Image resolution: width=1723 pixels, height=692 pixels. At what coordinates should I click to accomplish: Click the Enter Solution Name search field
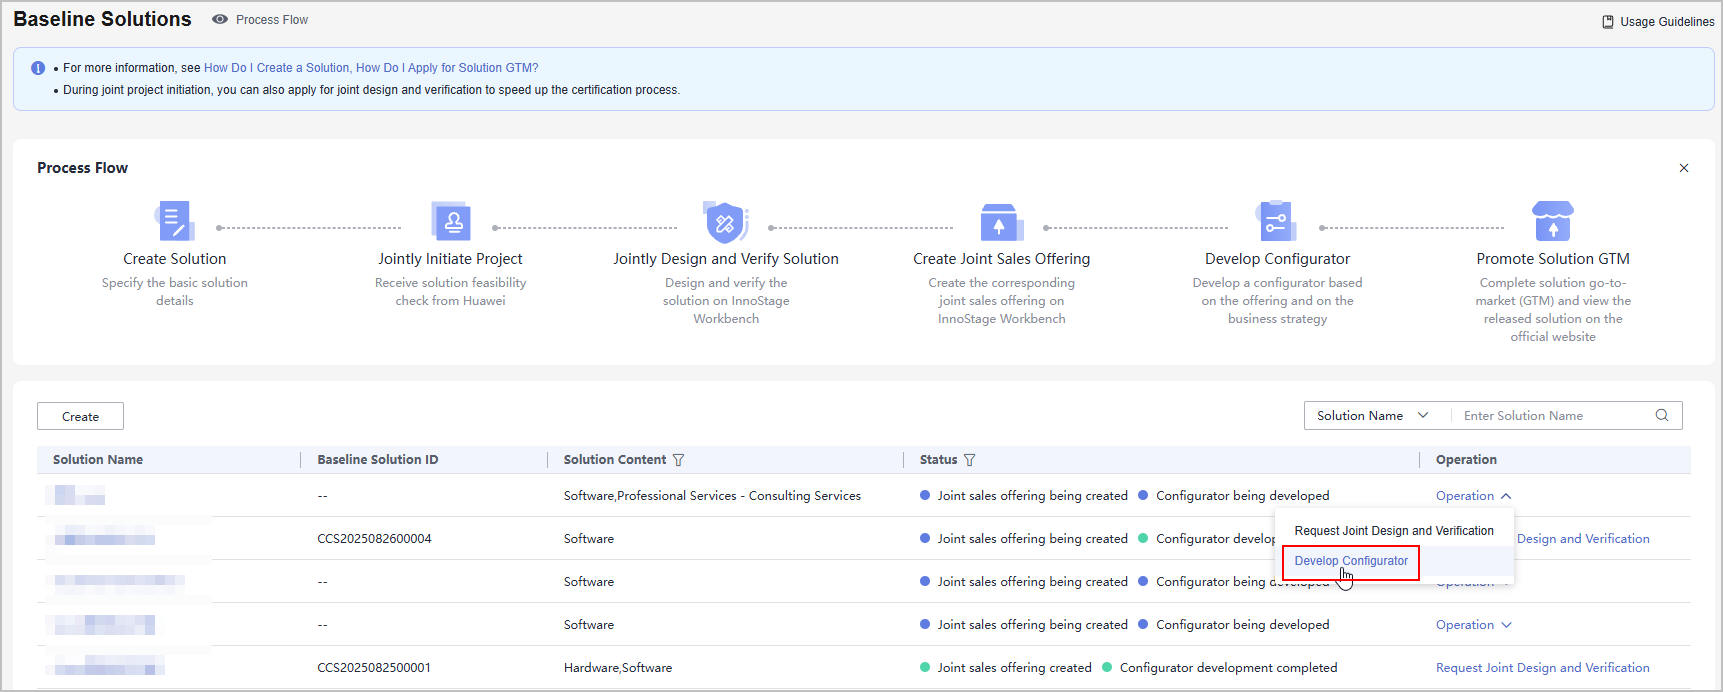coord(1552,416)
